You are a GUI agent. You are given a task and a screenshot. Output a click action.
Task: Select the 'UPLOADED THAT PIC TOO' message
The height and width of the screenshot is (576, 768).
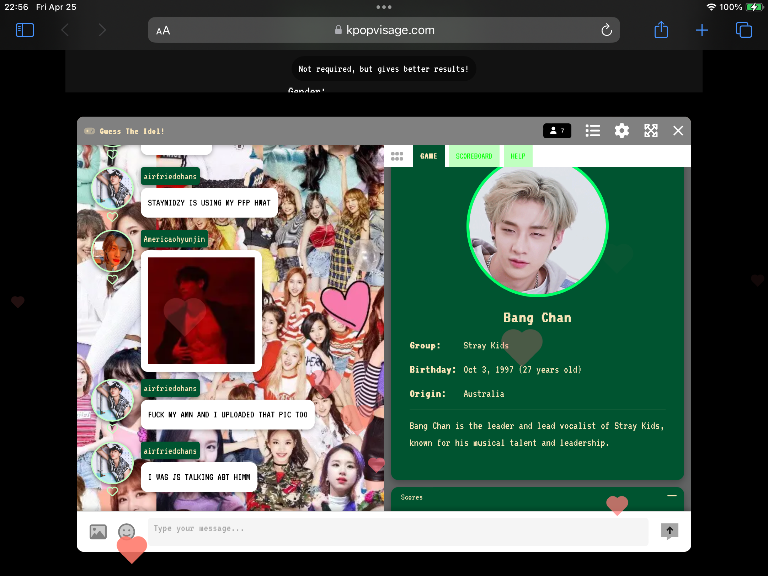(x=228, y=415)
